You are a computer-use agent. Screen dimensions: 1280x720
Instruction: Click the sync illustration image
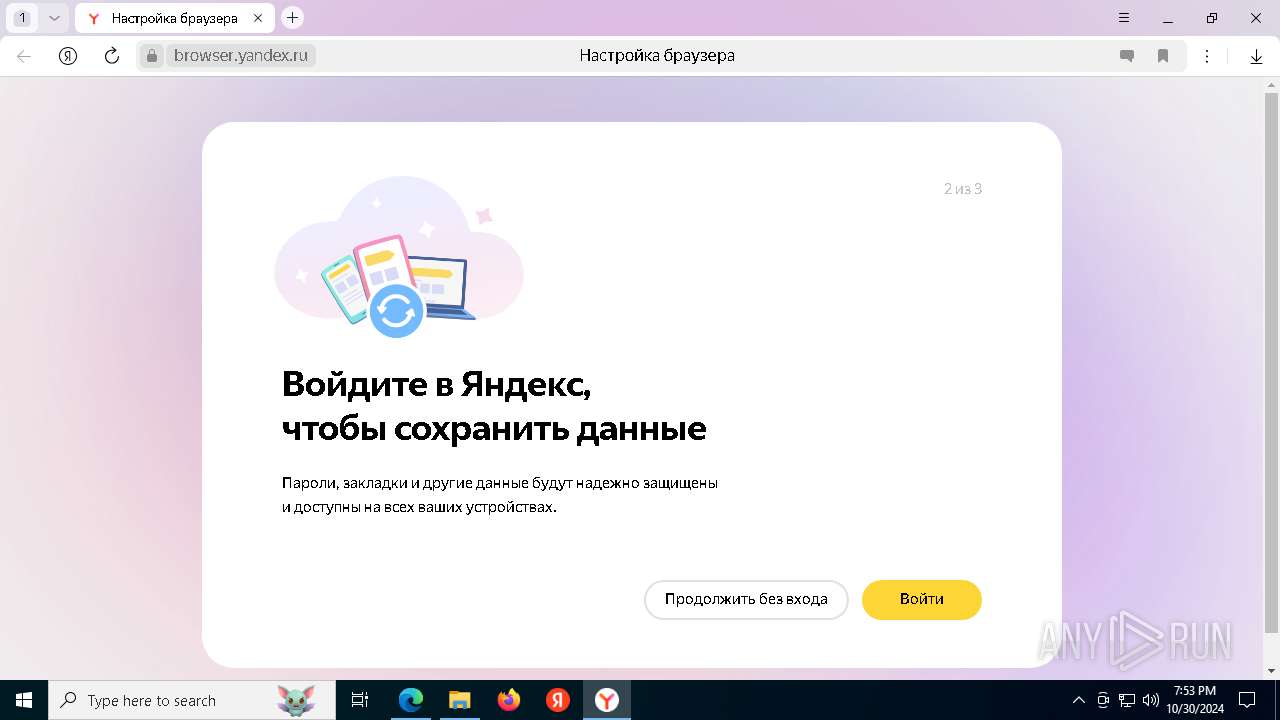399,257
